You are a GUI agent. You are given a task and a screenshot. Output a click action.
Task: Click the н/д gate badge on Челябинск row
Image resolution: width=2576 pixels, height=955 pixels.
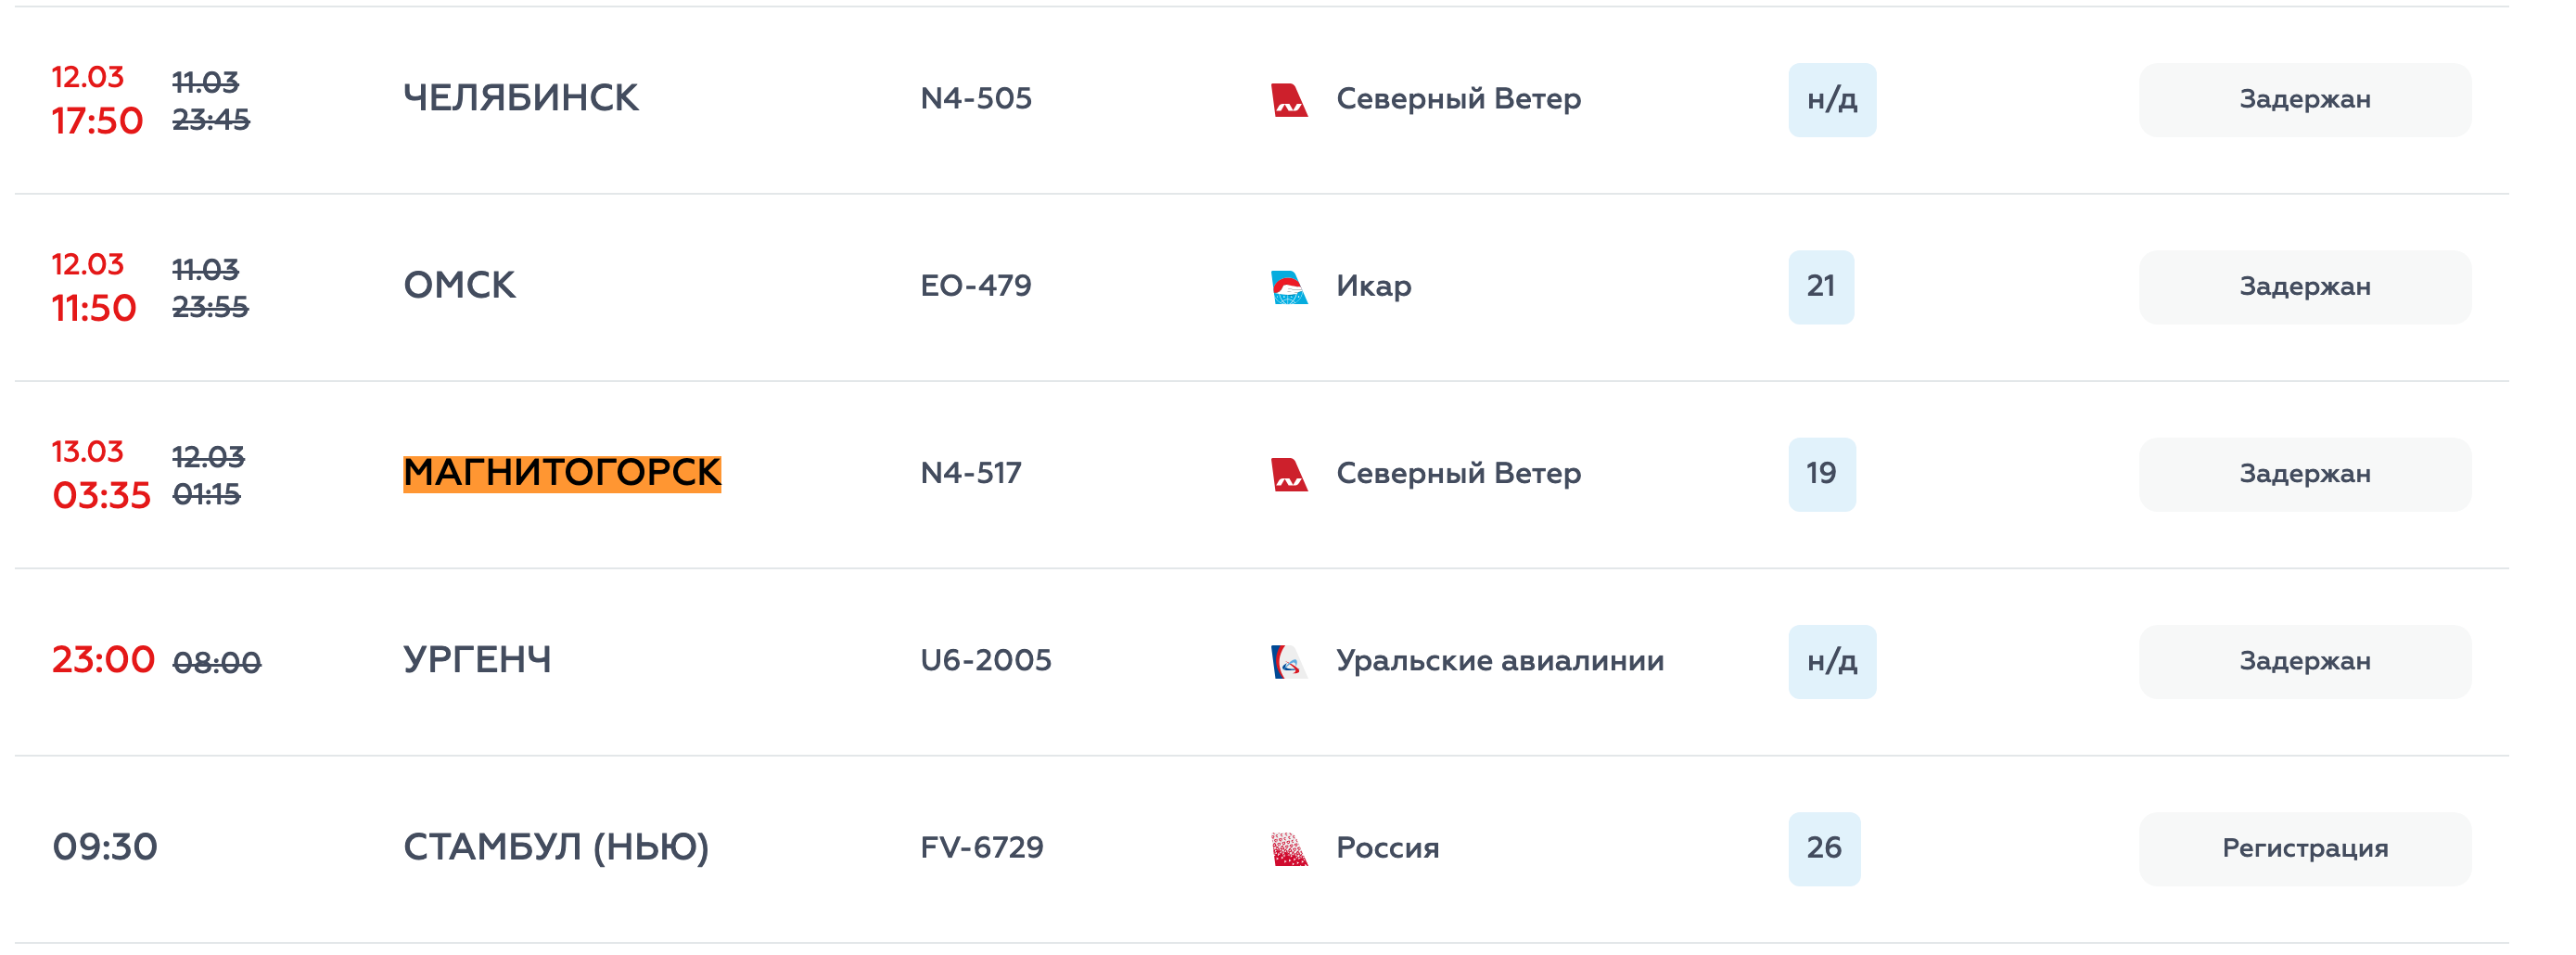(x=1831, y=99)
